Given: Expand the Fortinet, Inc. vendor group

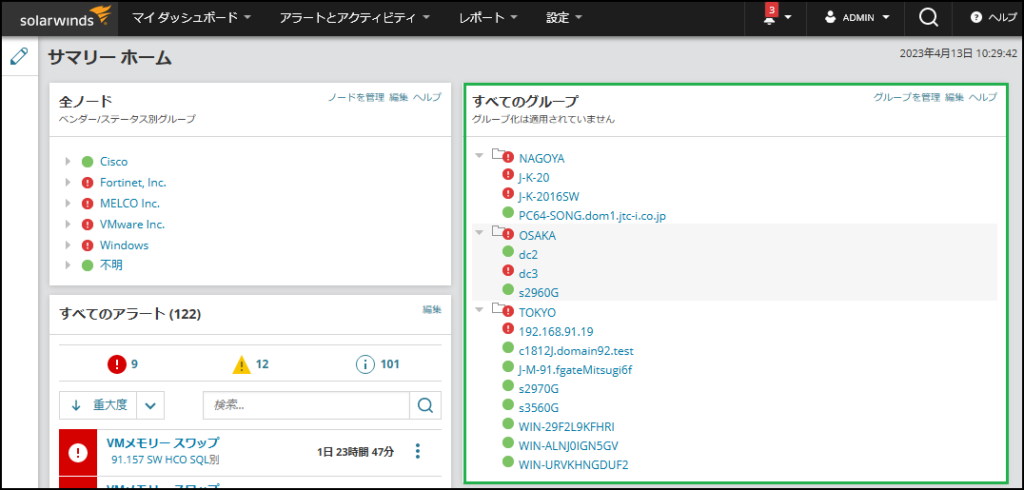Looking at the screenshot, I should pos(68,182).
